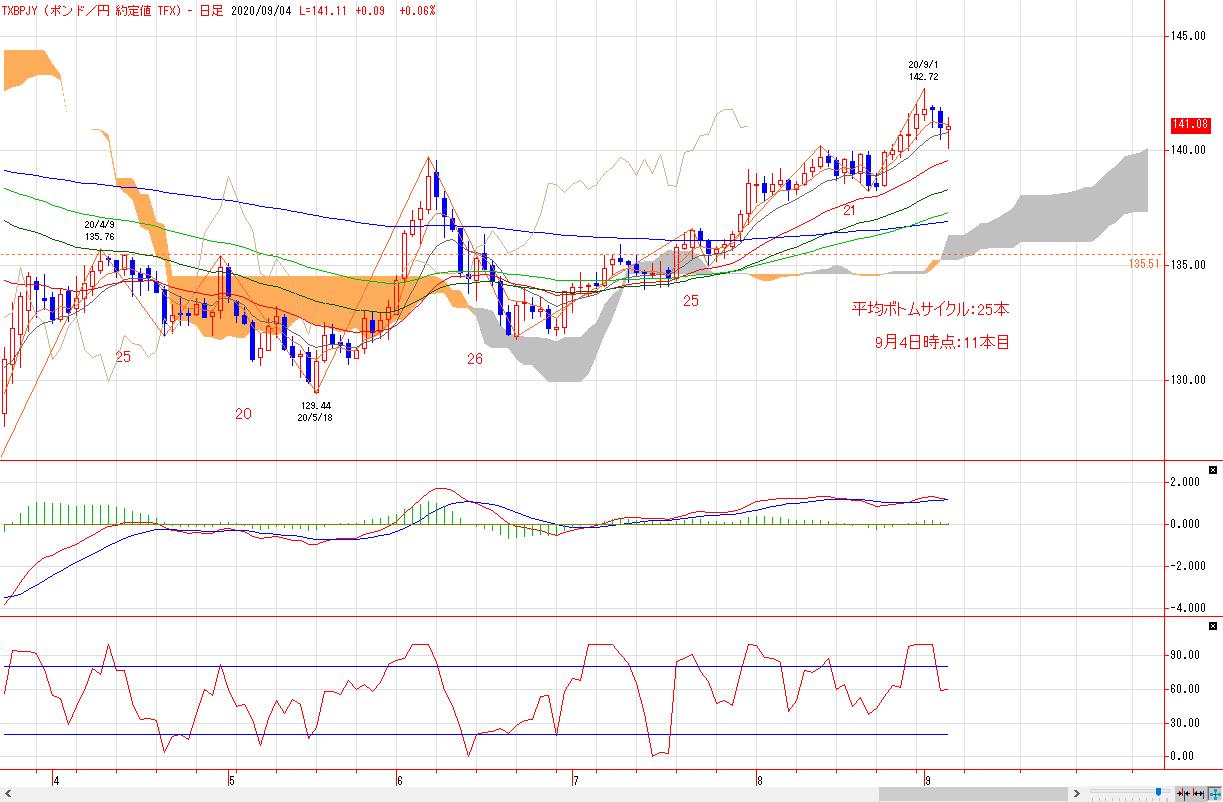Select the red 141.08 current price tag

1189,125
